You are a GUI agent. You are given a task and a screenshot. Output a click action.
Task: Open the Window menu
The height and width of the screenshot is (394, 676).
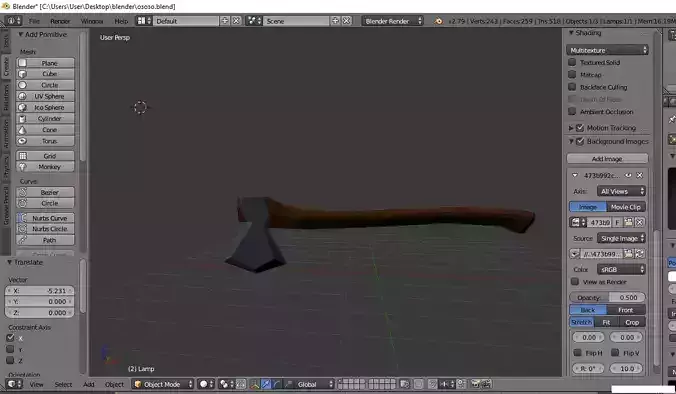[x=92, y=21]
